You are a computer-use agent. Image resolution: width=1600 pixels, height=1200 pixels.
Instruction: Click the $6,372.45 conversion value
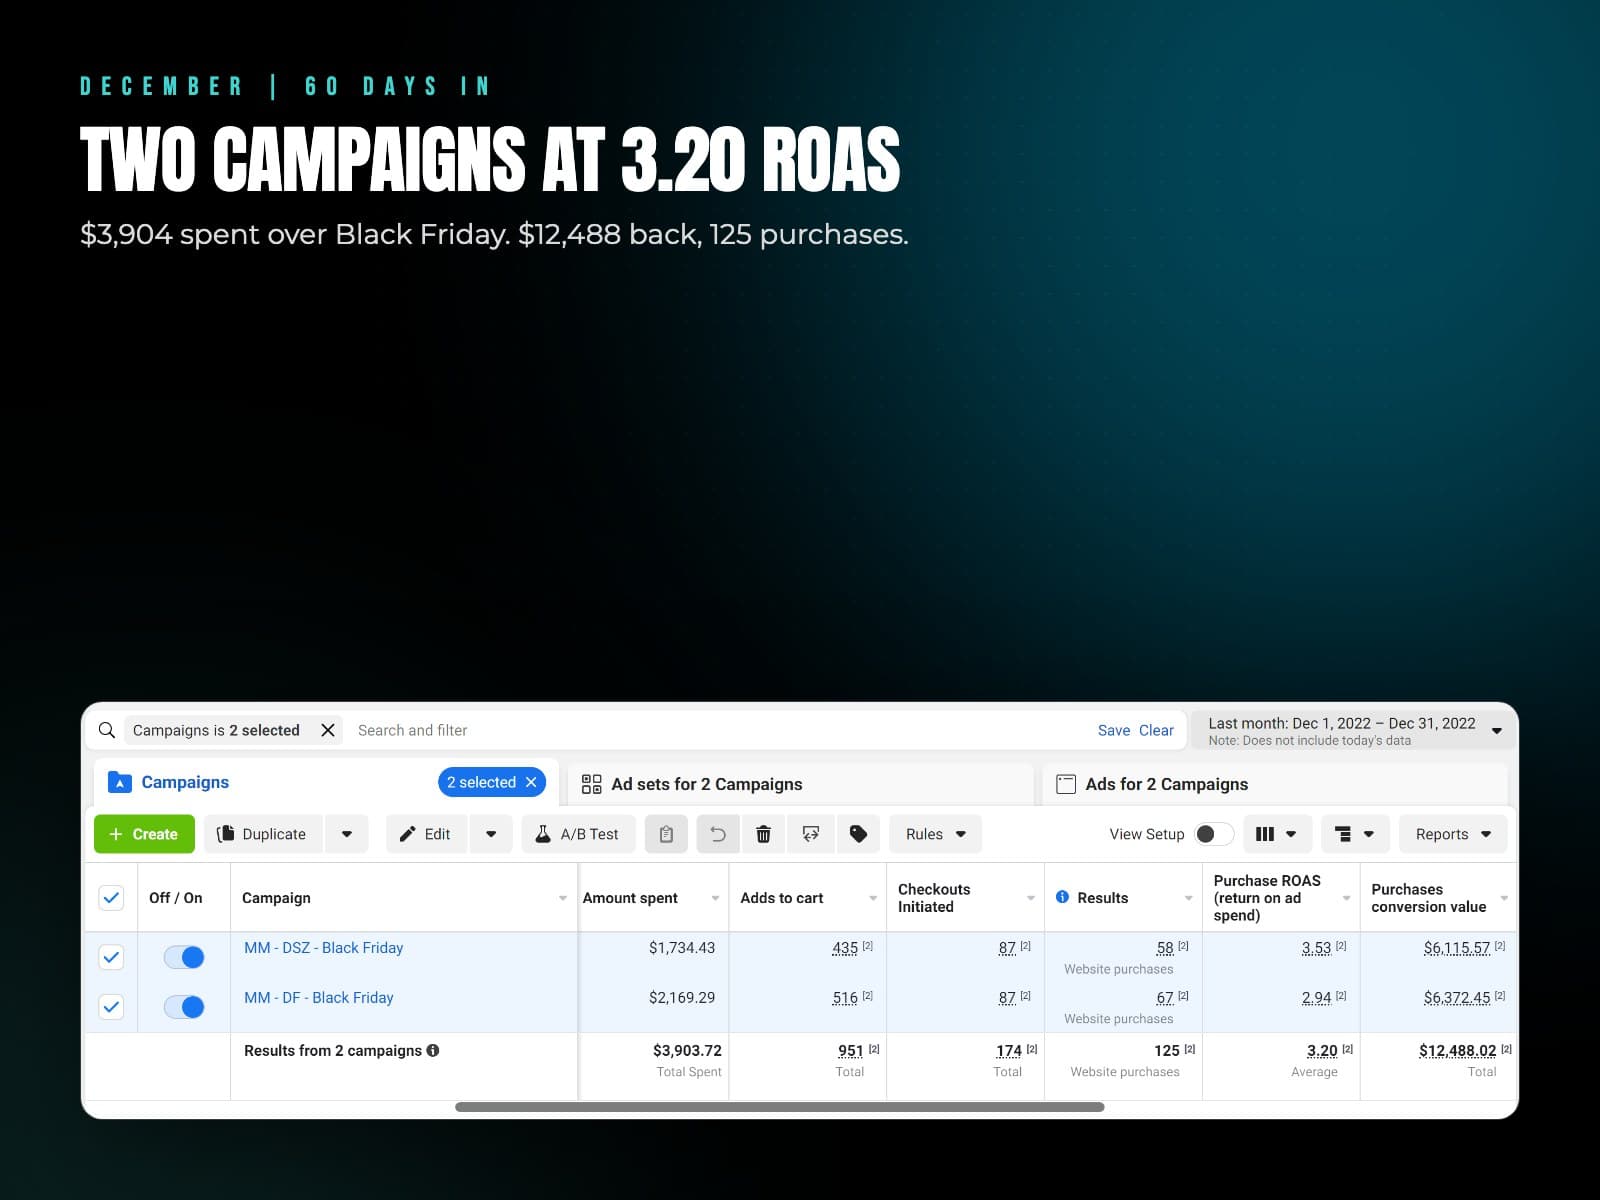[x=1457, y=998]
